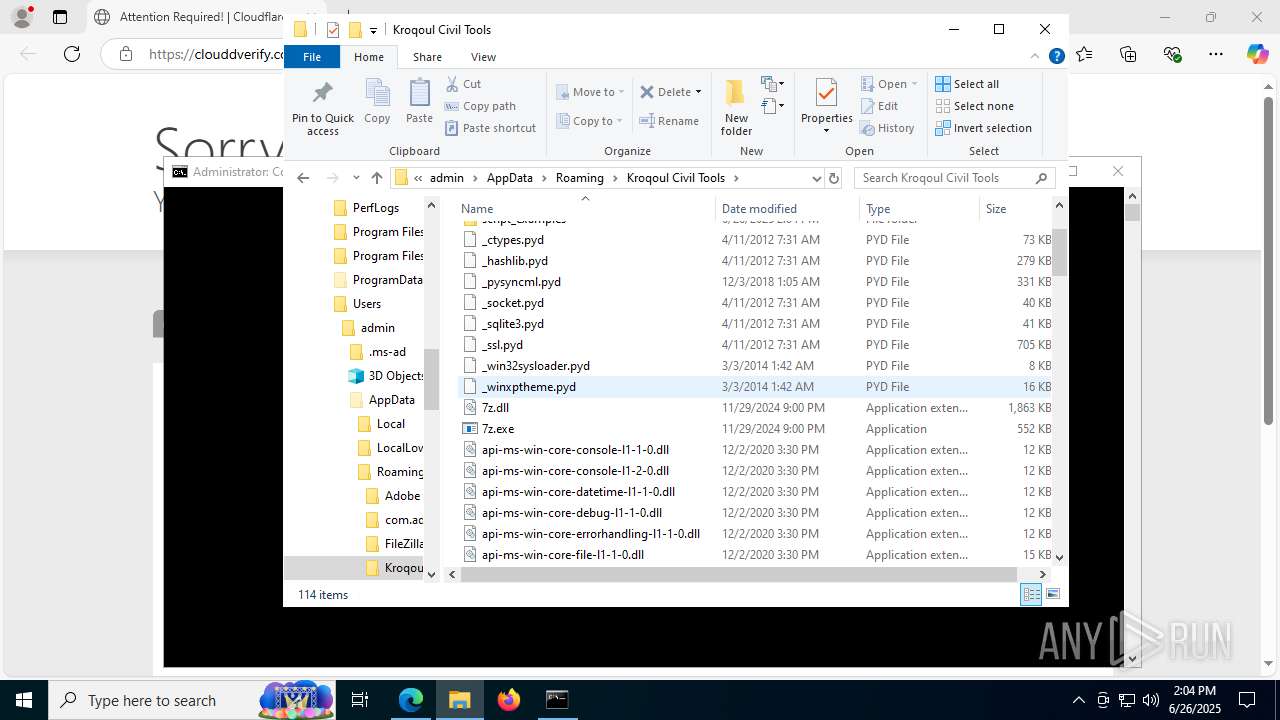Open address bar history dropdown
1280x720 pixels.
coord(816,178)
